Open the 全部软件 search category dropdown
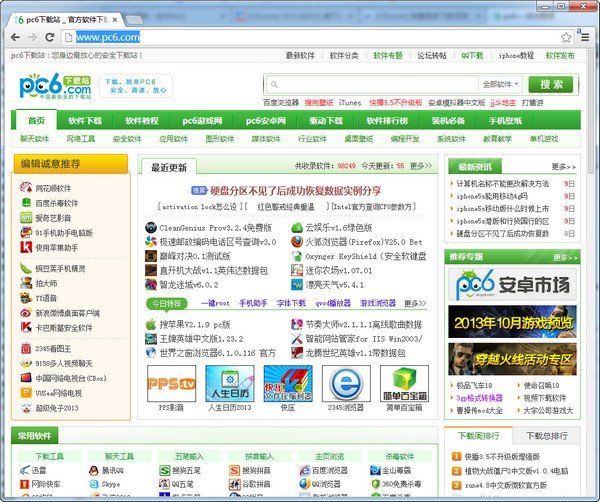This screenshot has width=600, height=502. (501, 84)
